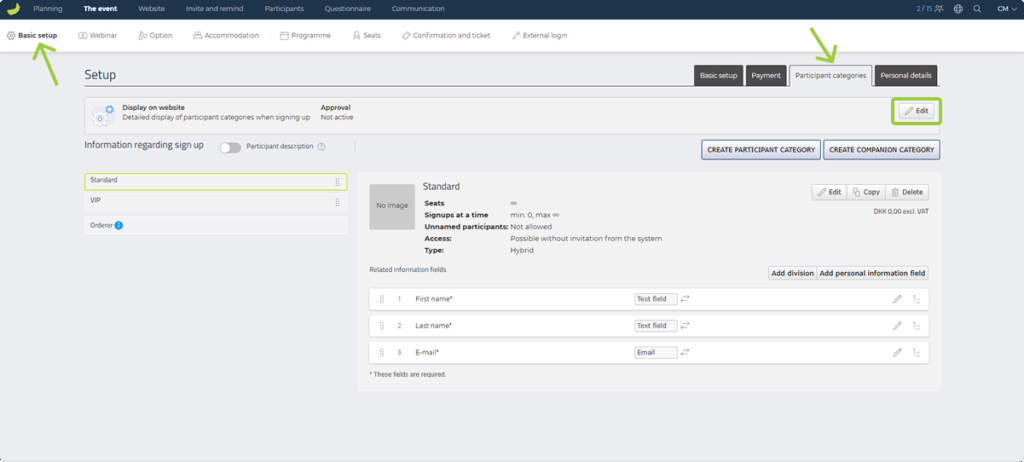
Task: Switch to the Payment tab
Action: click(765, 75)
